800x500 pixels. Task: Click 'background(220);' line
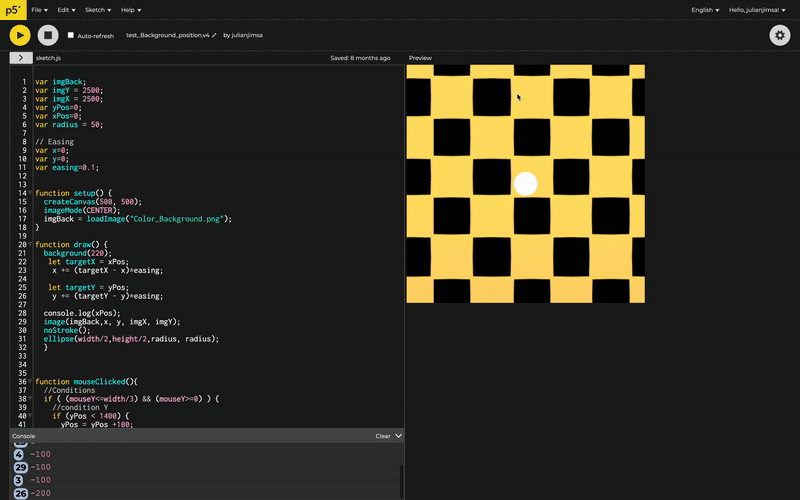tap(78, 253)
